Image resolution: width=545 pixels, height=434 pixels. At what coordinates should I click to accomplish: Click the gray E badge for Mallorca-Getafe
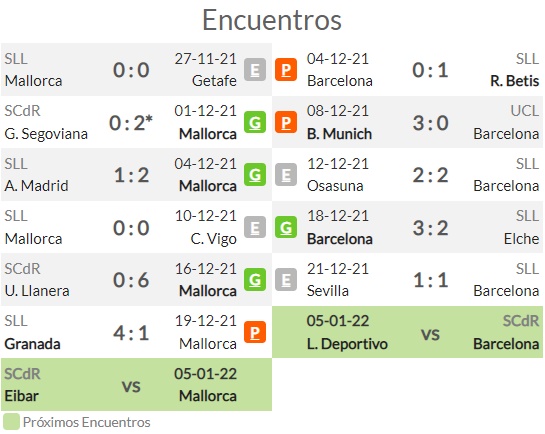click(255, 70)
